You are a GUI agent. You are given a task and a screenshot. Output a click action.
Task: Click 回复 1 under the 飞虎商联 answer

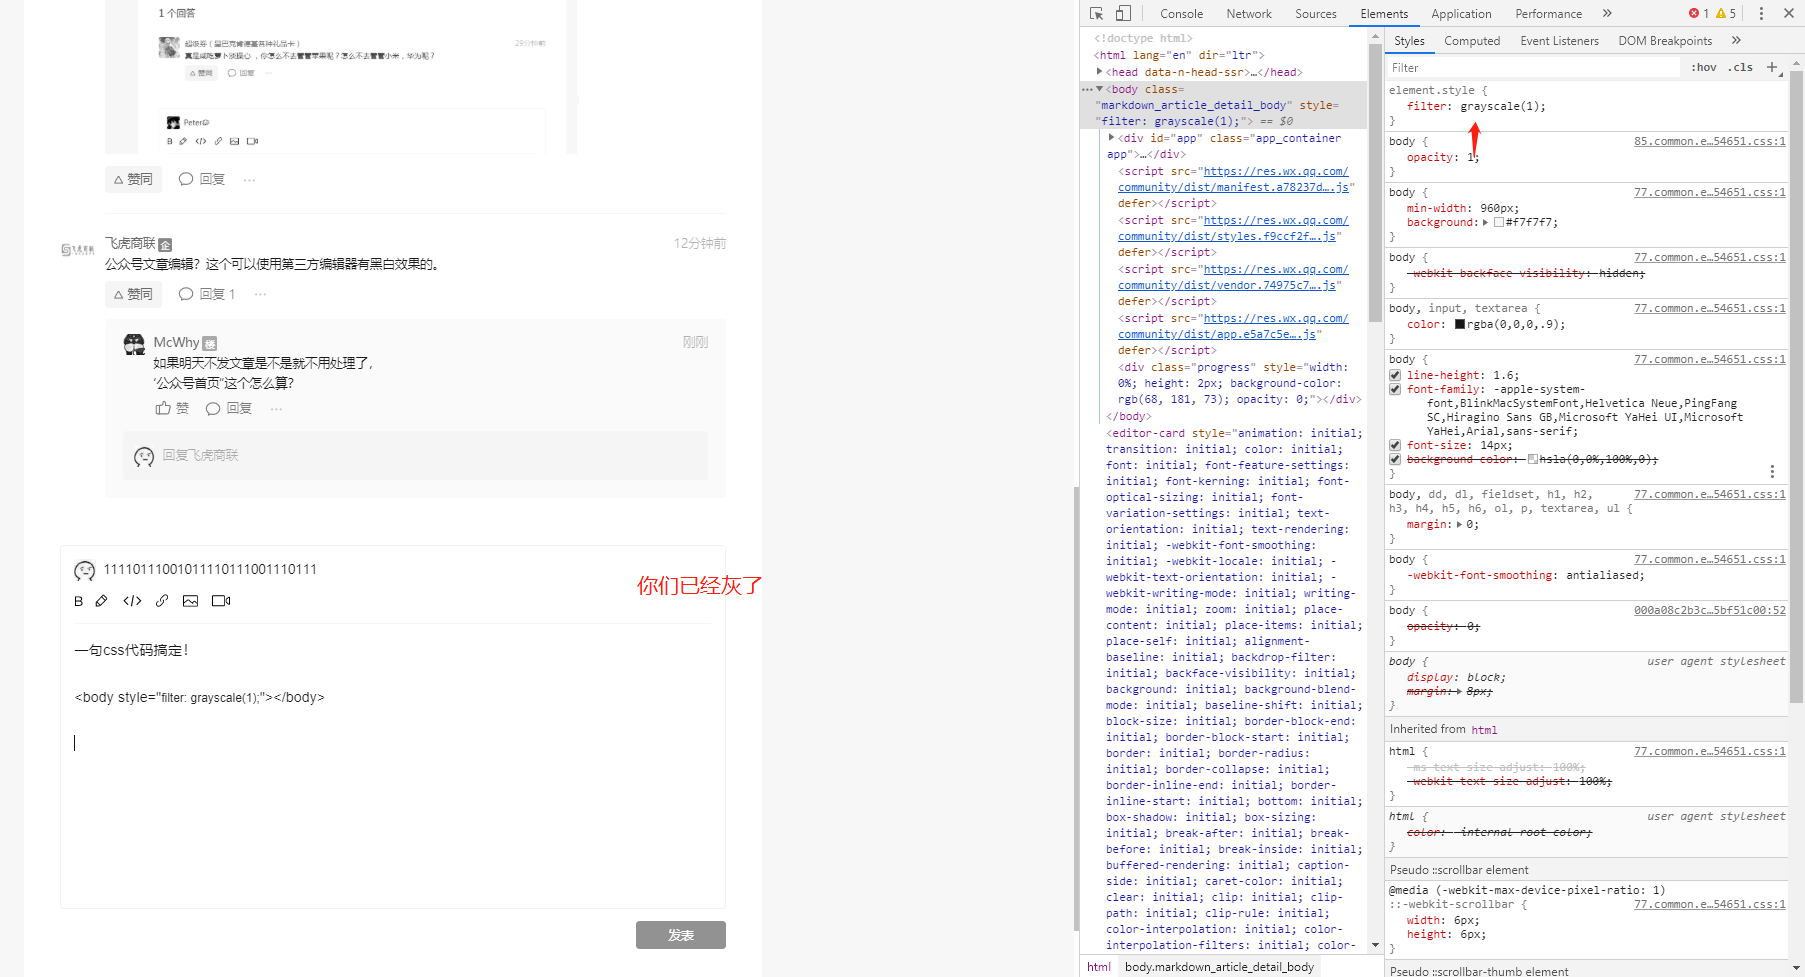(207, 294)
